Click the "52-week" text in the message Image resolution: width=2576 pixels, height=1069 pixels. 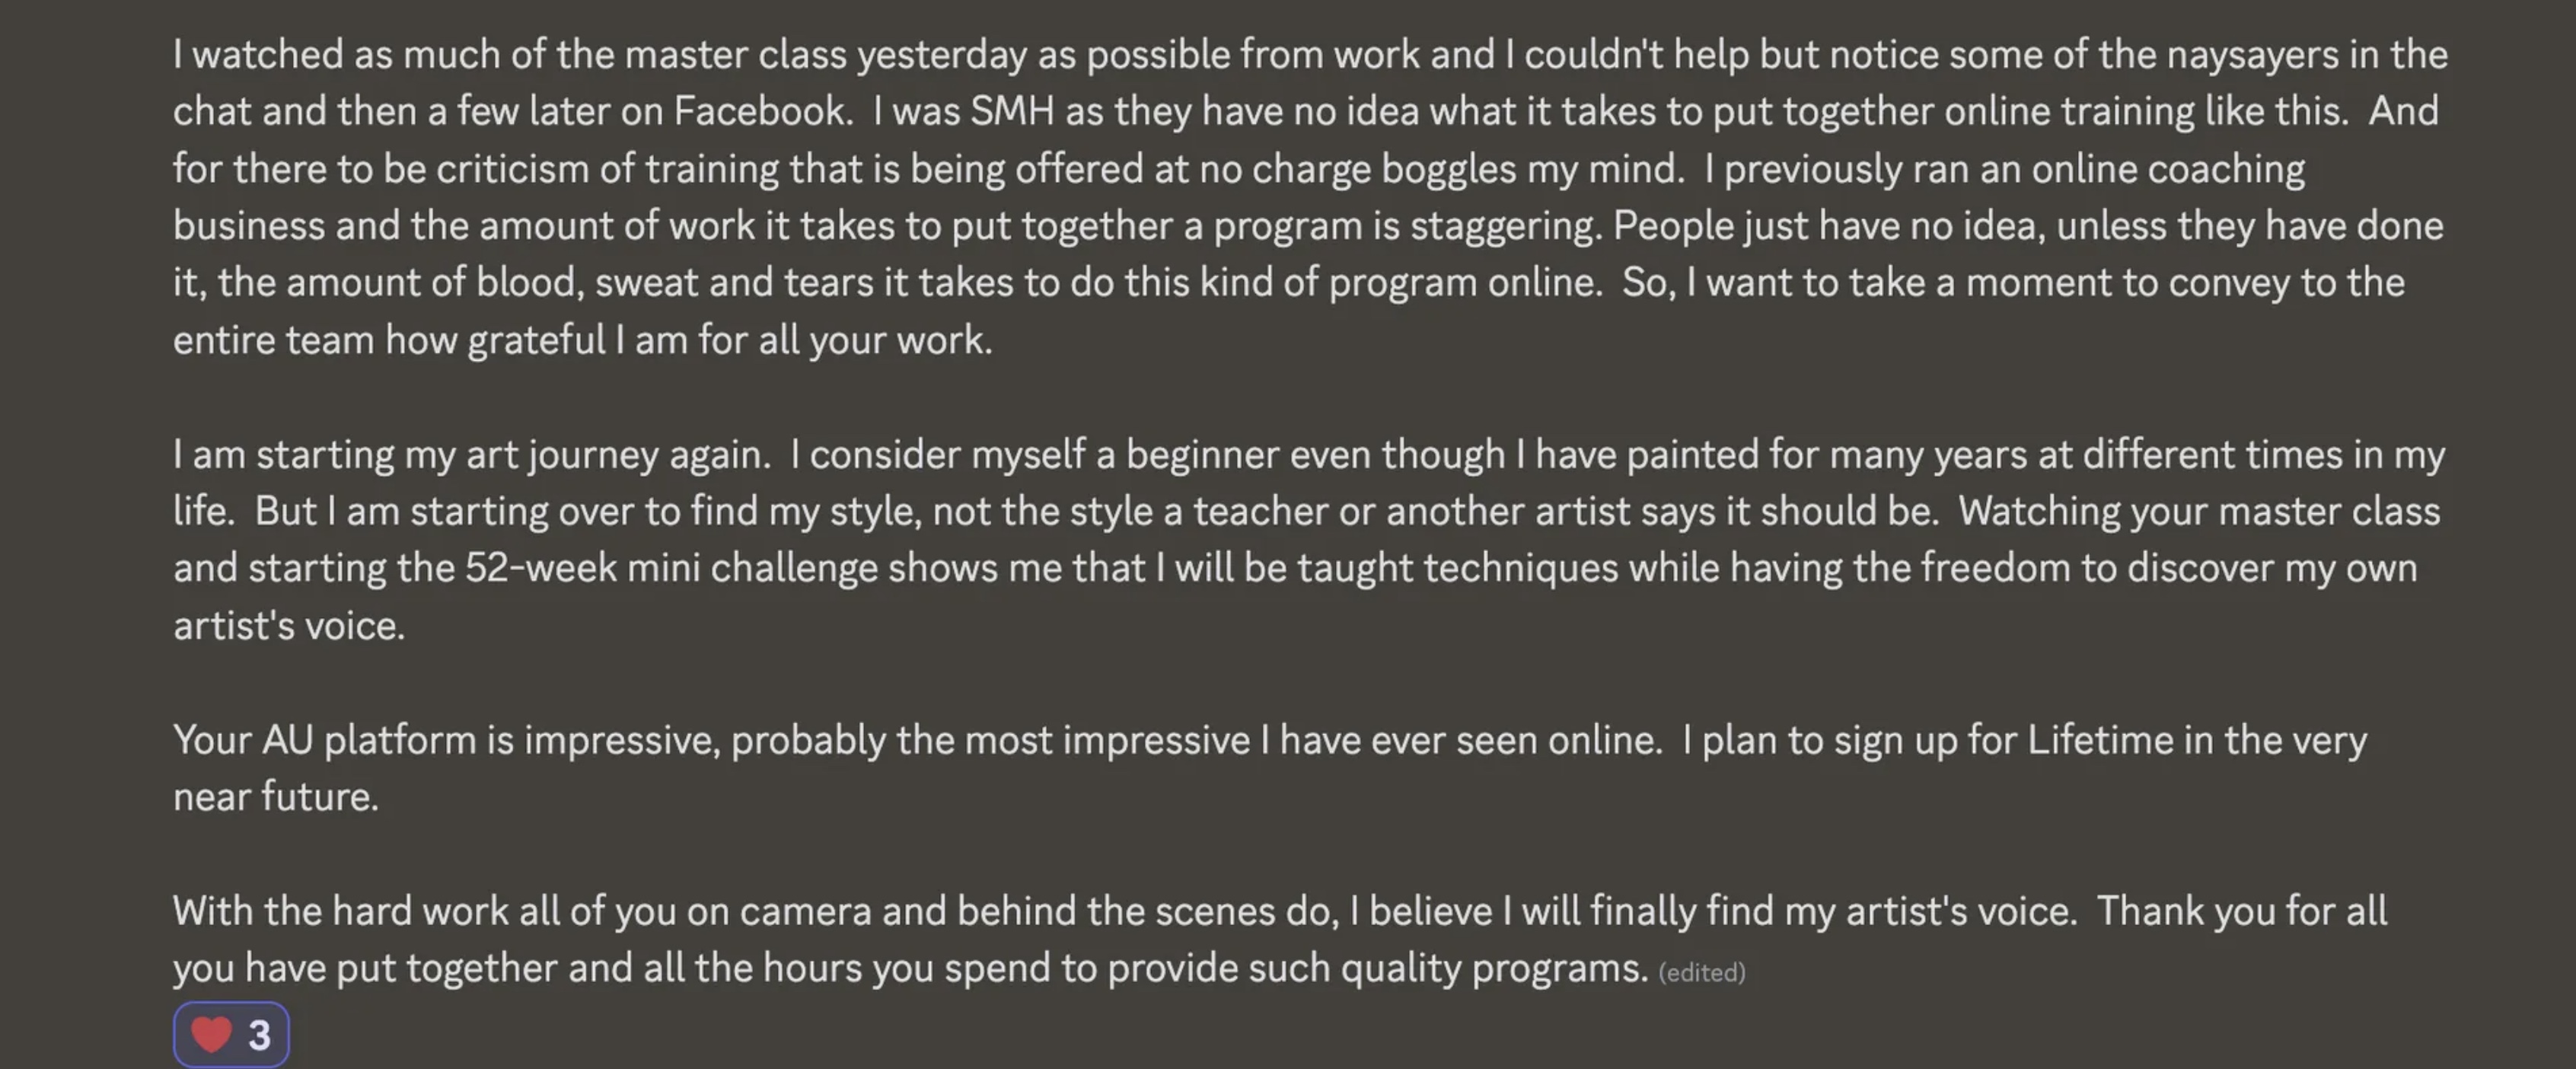tap(540, 568)
